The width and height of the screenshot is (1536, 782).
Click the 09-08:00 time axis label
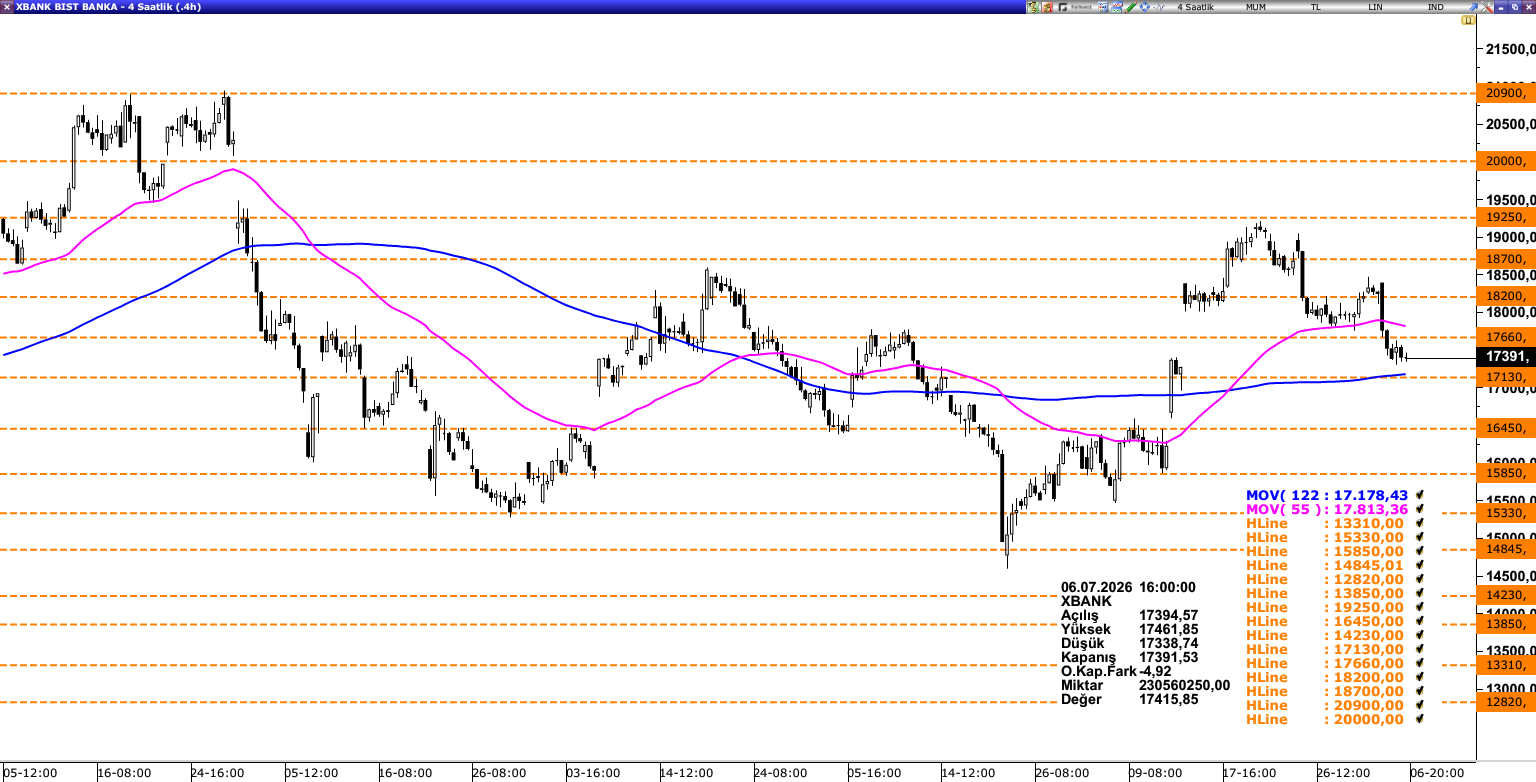click(1155, 773)
